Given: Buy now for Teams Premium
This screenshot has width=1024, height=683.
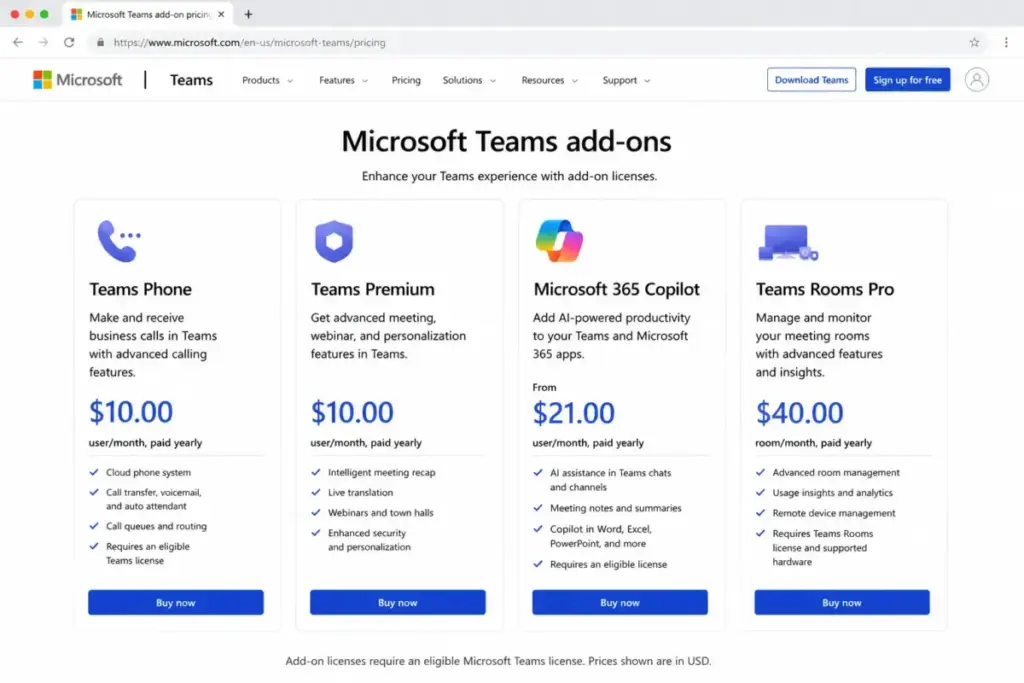Looking at the screenshot, I should (398, 602).
